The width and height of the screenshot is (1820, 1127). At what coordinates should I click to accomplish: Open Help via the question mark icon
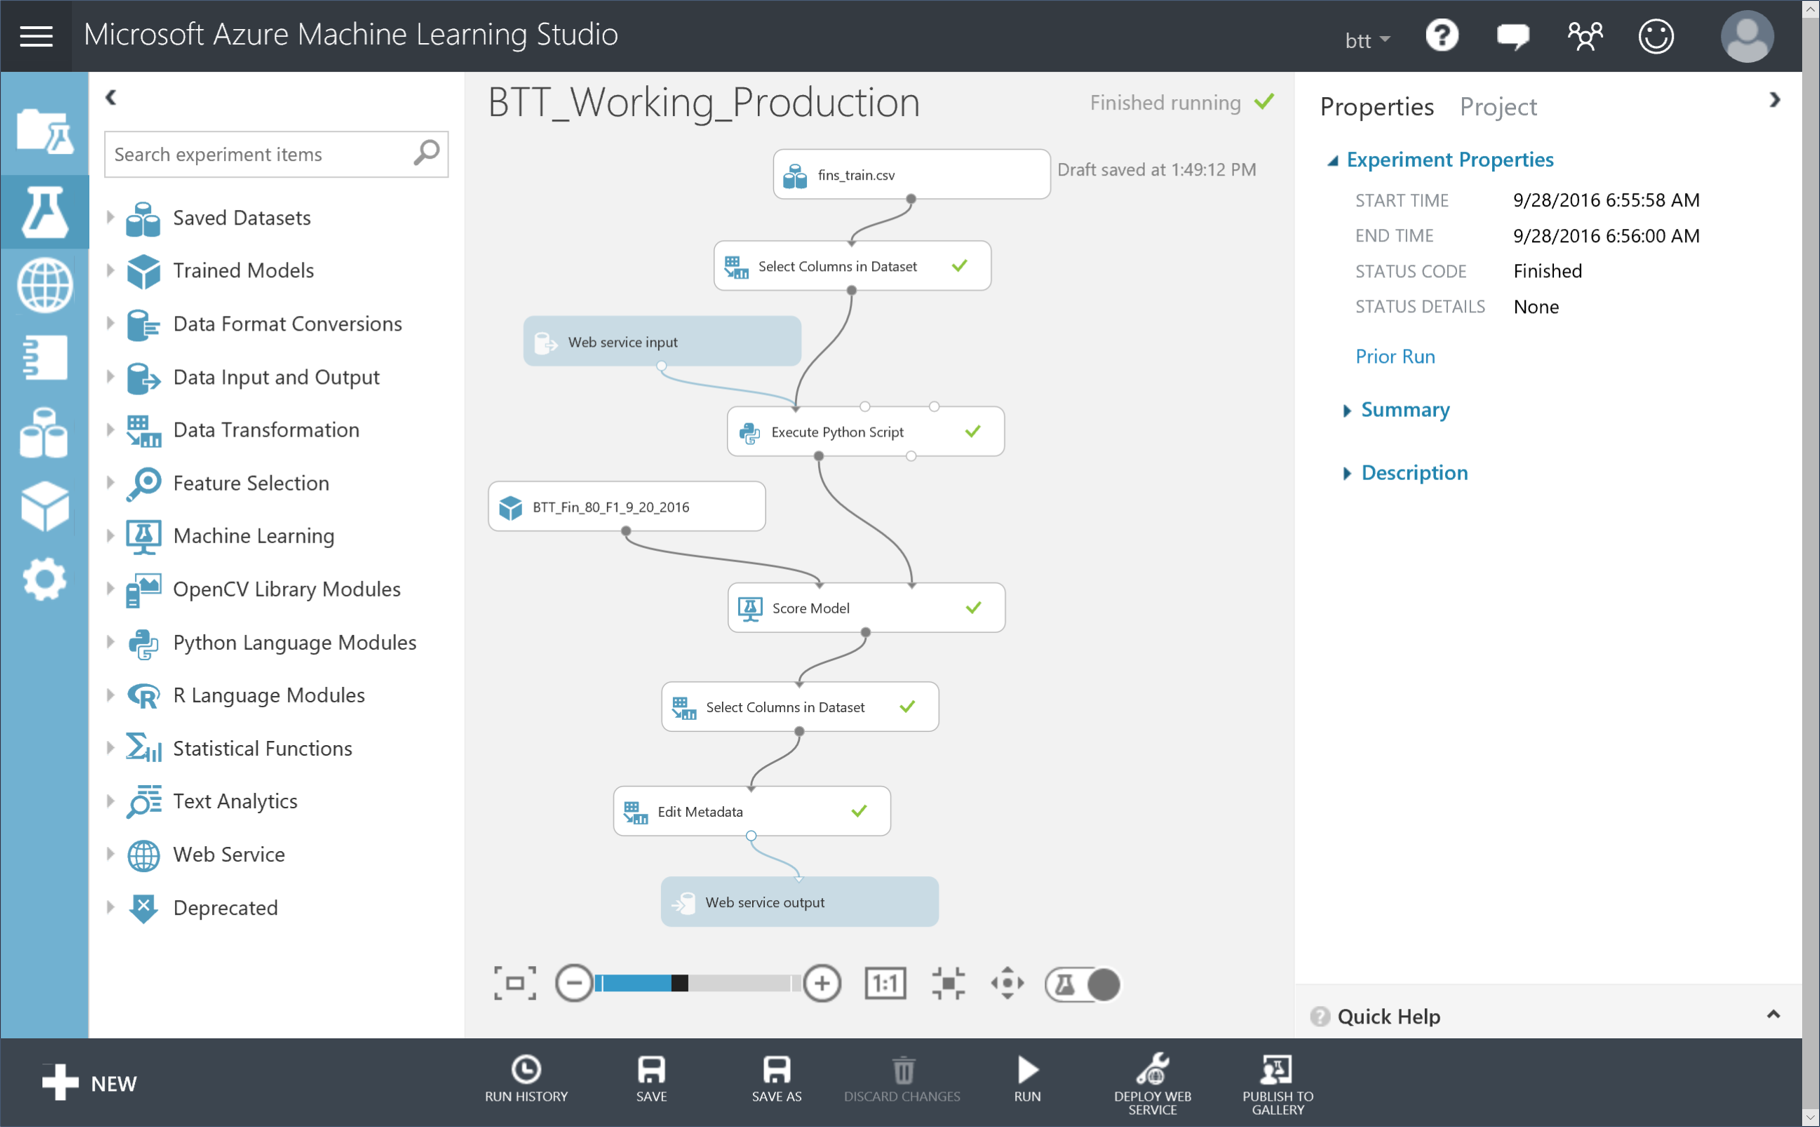coord(1442,35)
